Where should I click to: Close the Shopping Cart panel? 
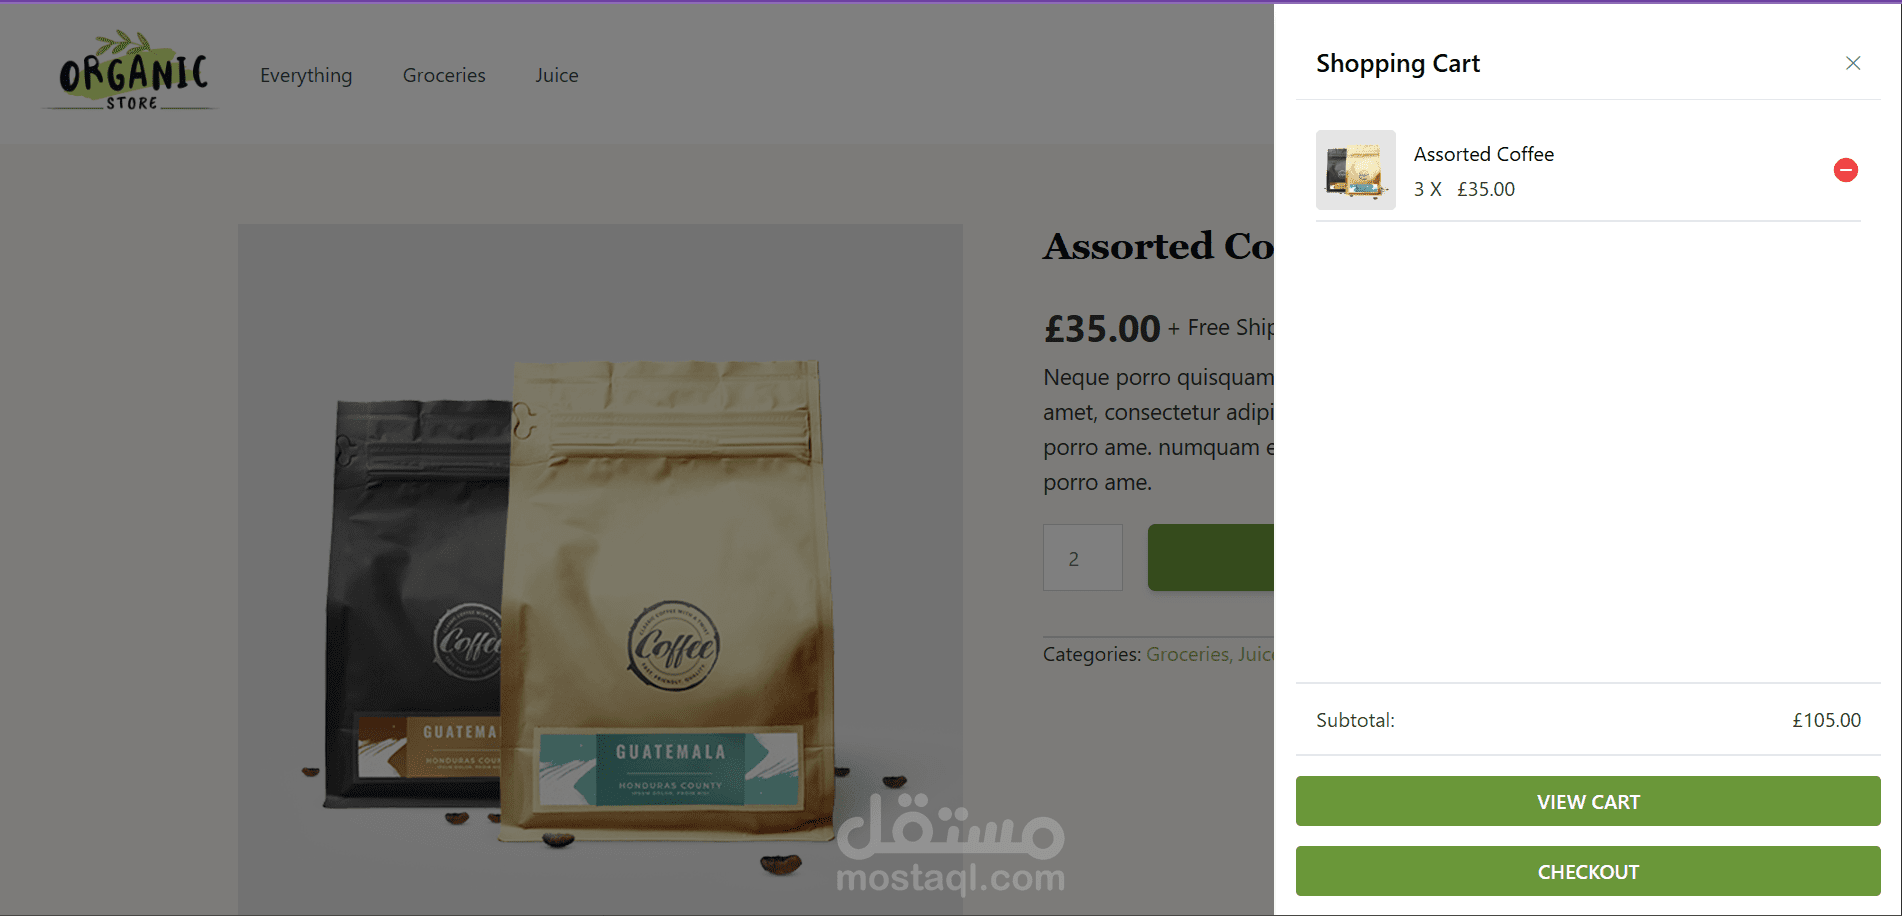coord(1853,63)
